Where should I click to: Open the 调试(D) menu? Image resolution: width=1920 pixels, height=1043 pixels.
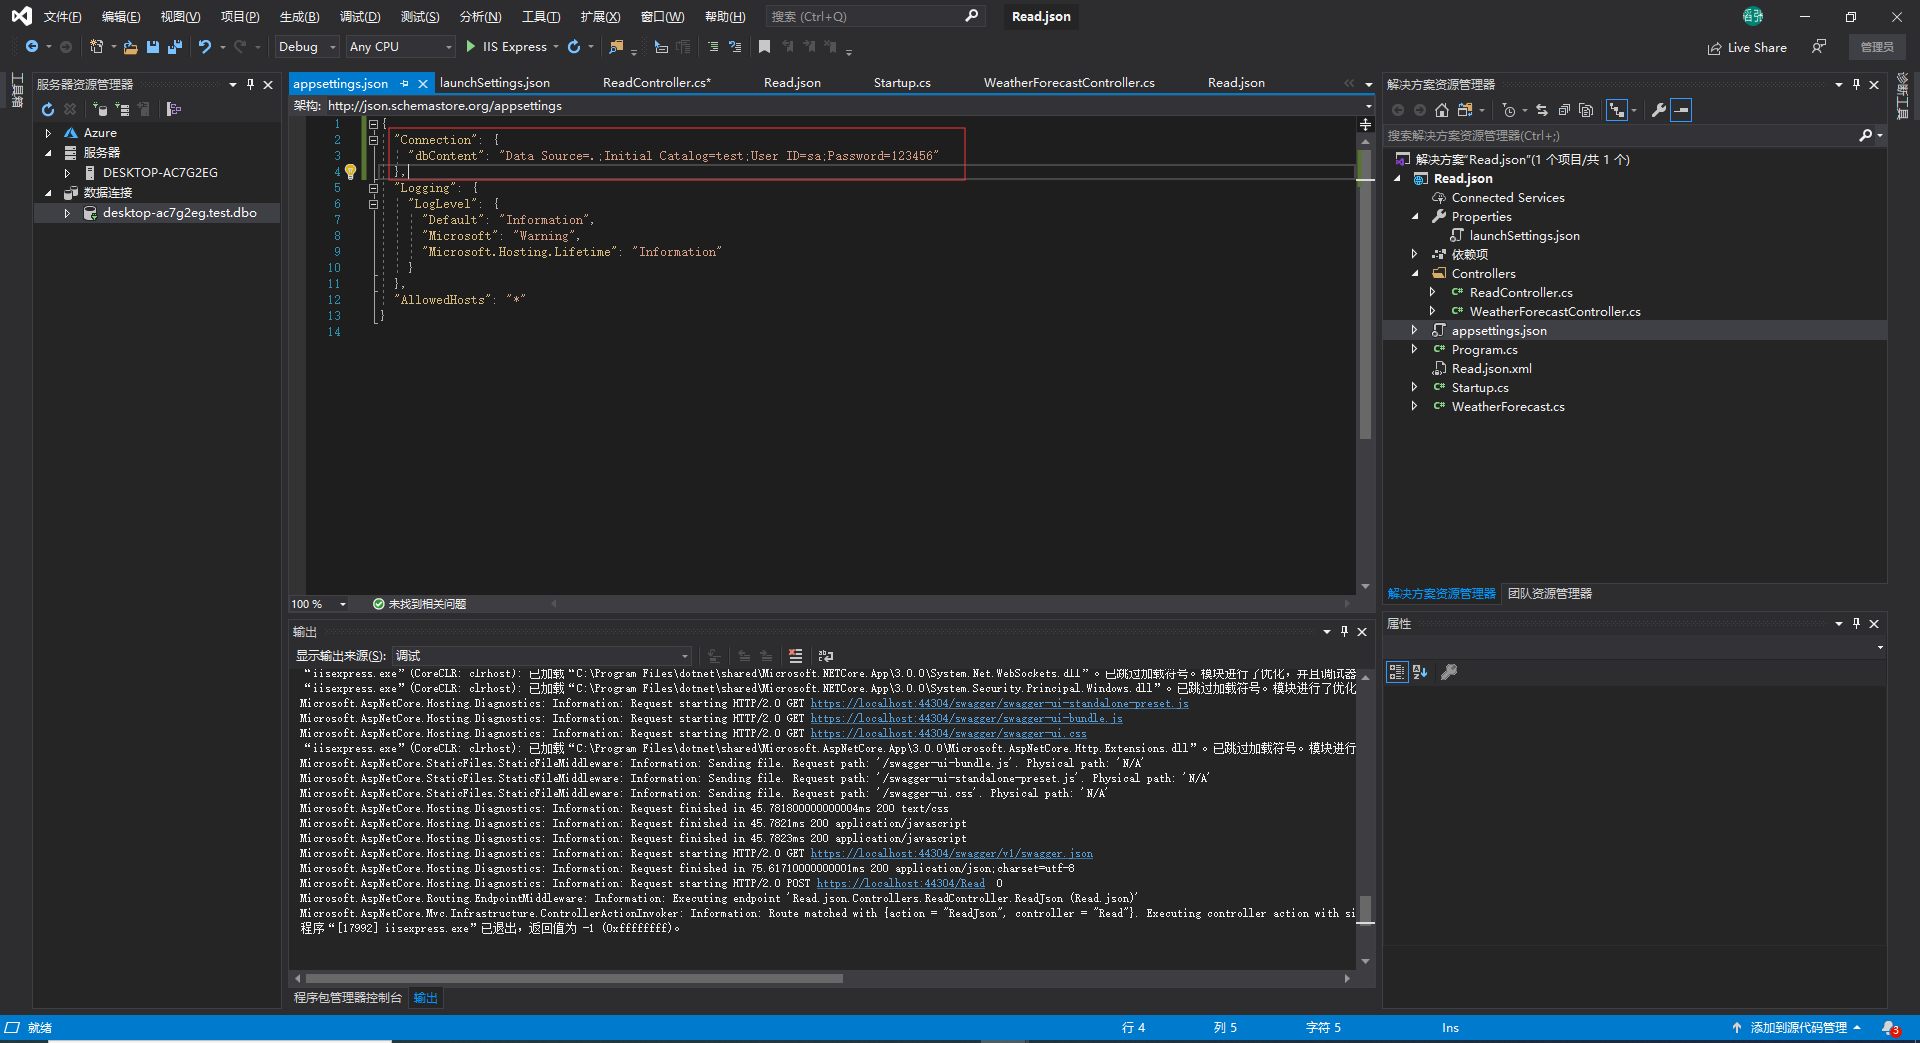click(x=359, y=17)
